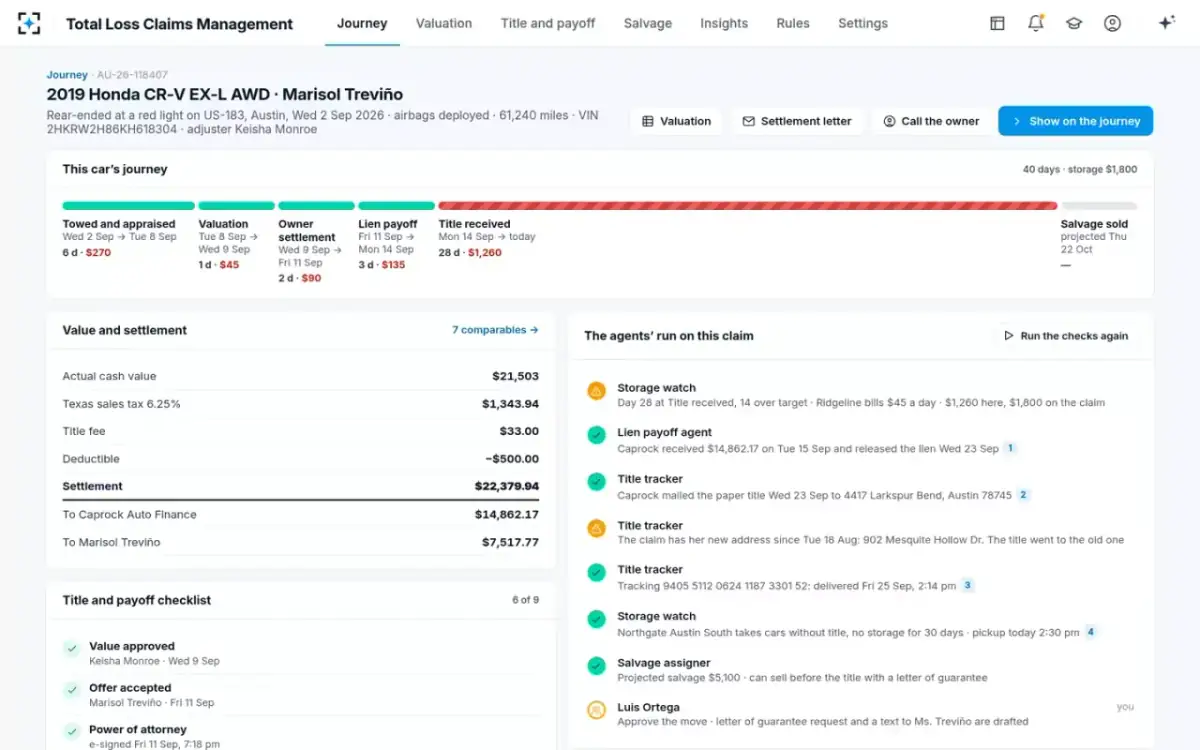Click Call the owner button

point(931,121)
